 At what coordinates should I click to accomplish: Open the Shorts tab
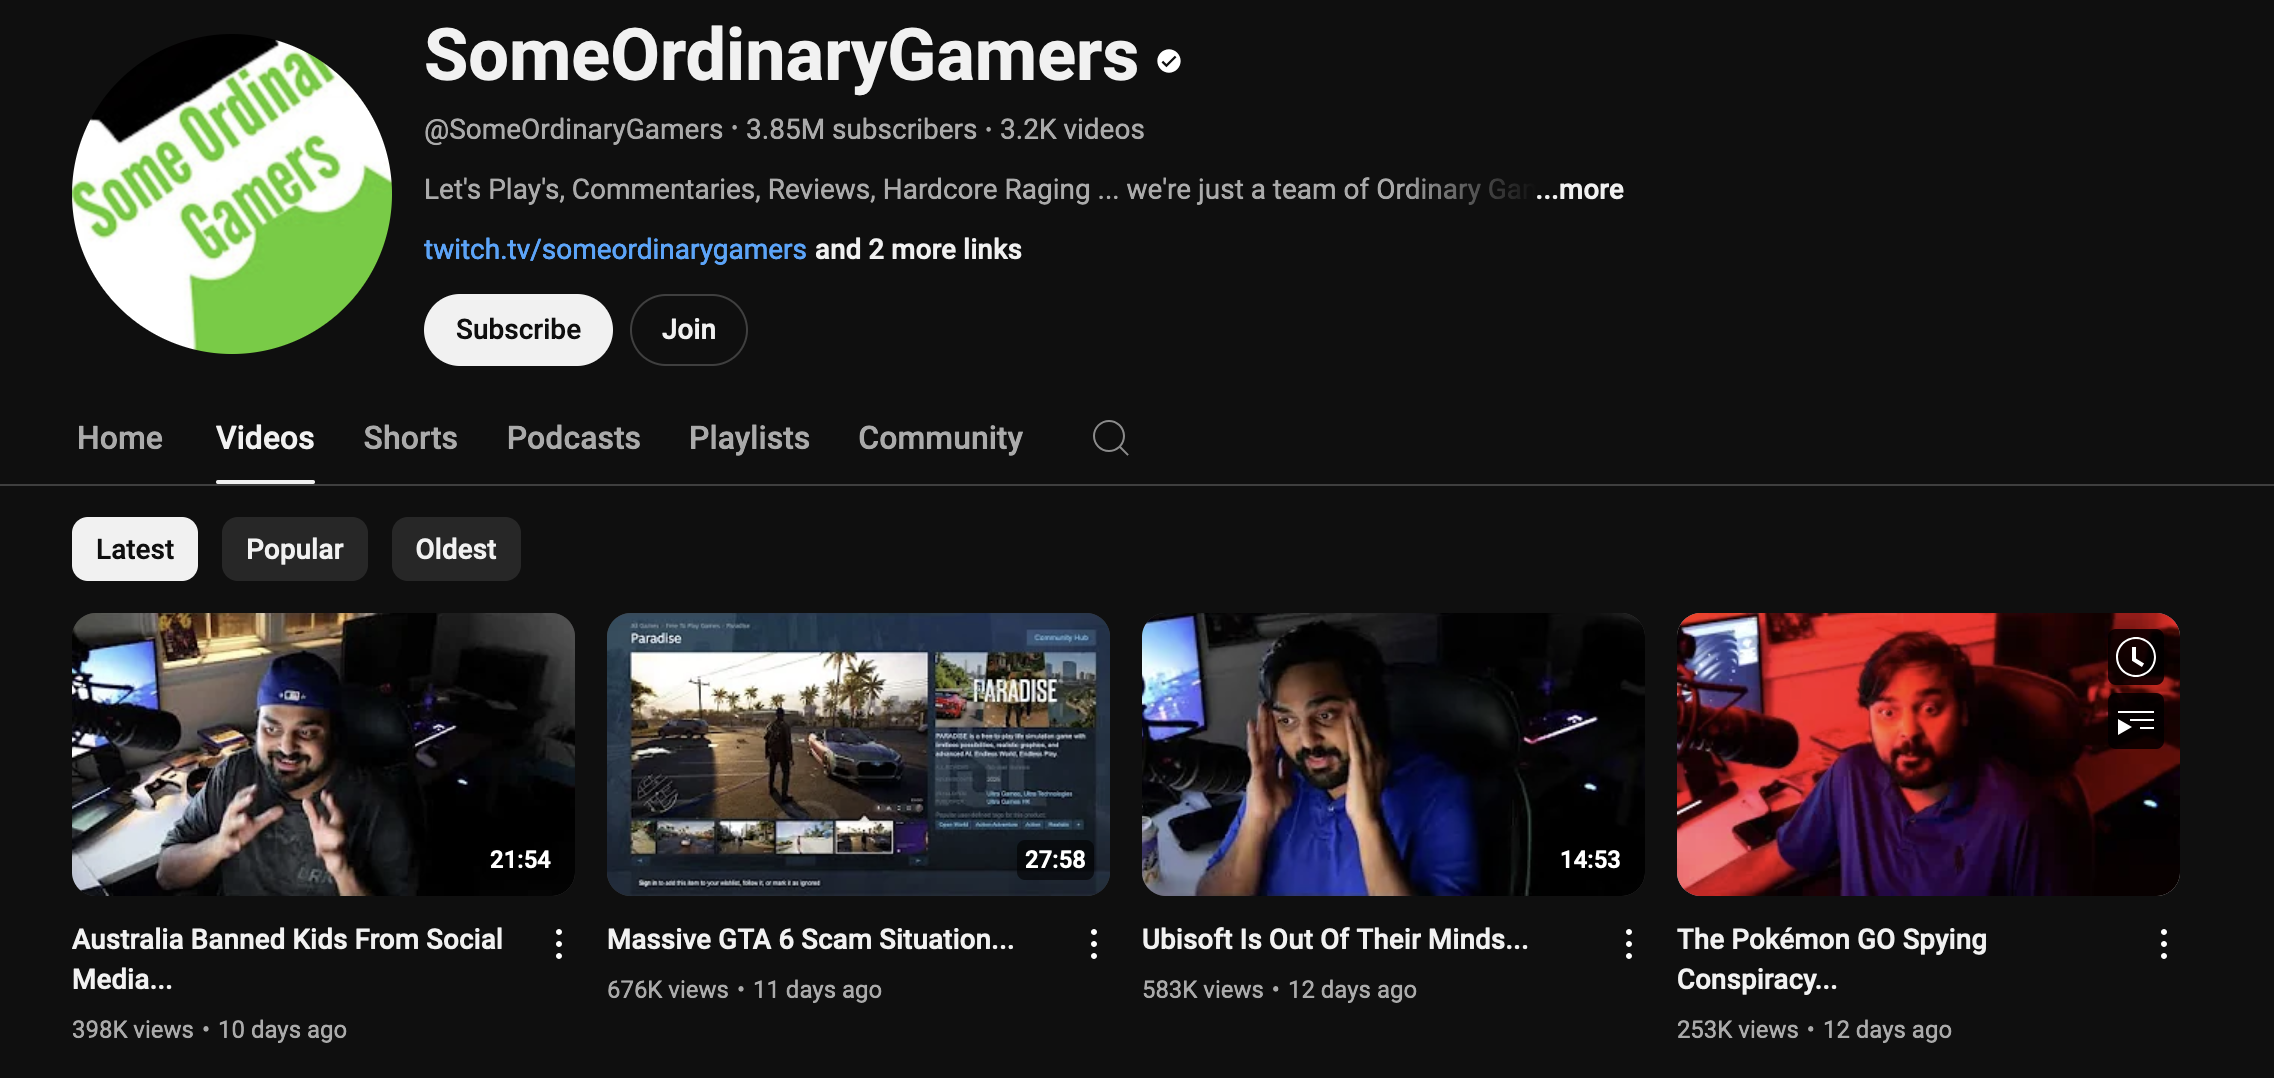(410, 438)
